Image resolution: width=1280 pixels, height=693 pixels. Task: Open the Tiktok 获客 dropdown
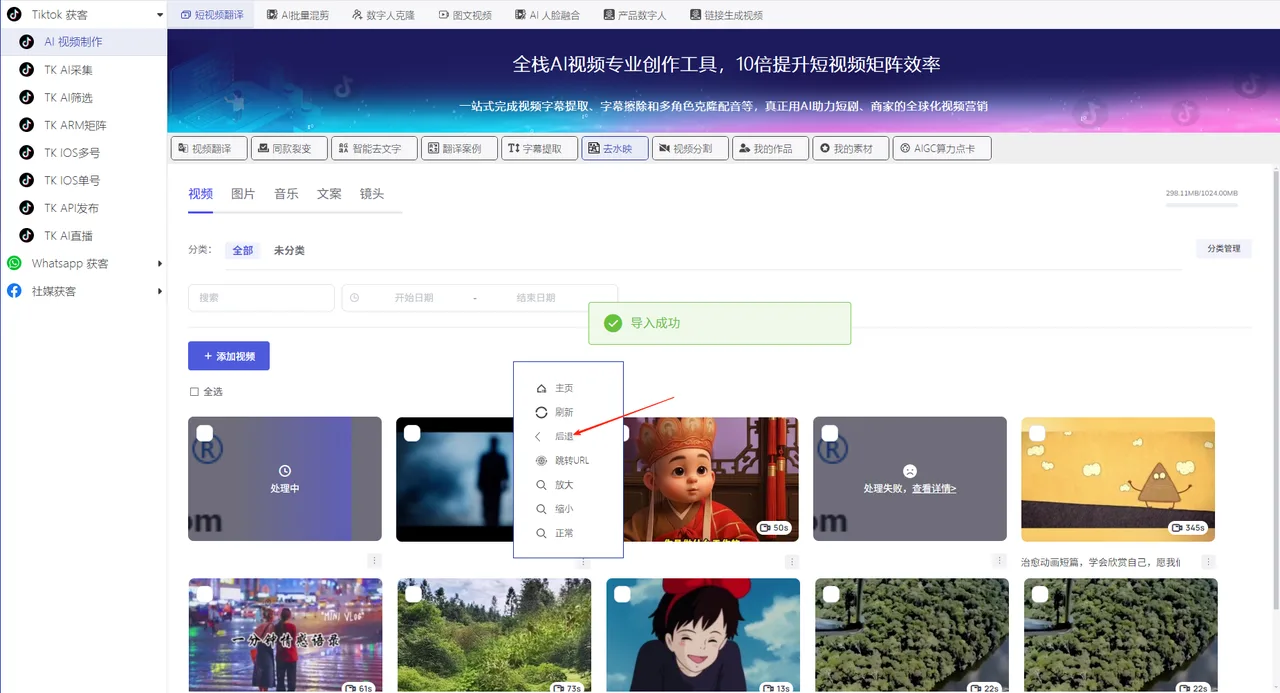(85, 15)
